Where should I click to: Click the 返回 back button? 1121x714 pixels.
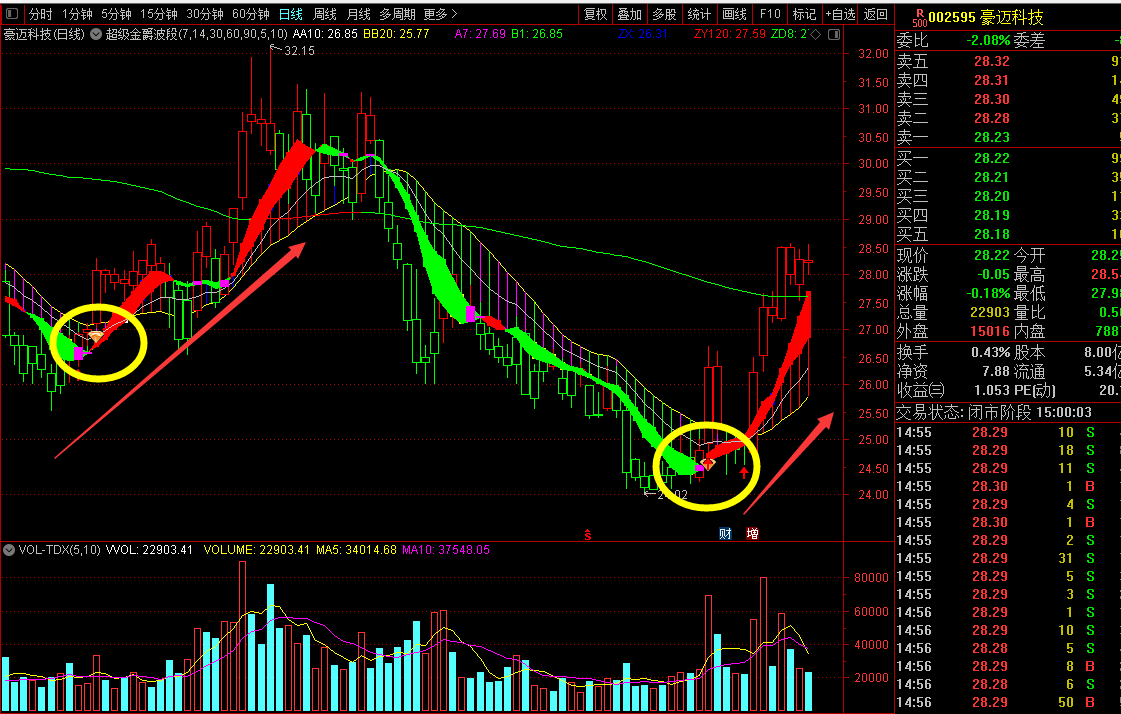coord(875,14)
